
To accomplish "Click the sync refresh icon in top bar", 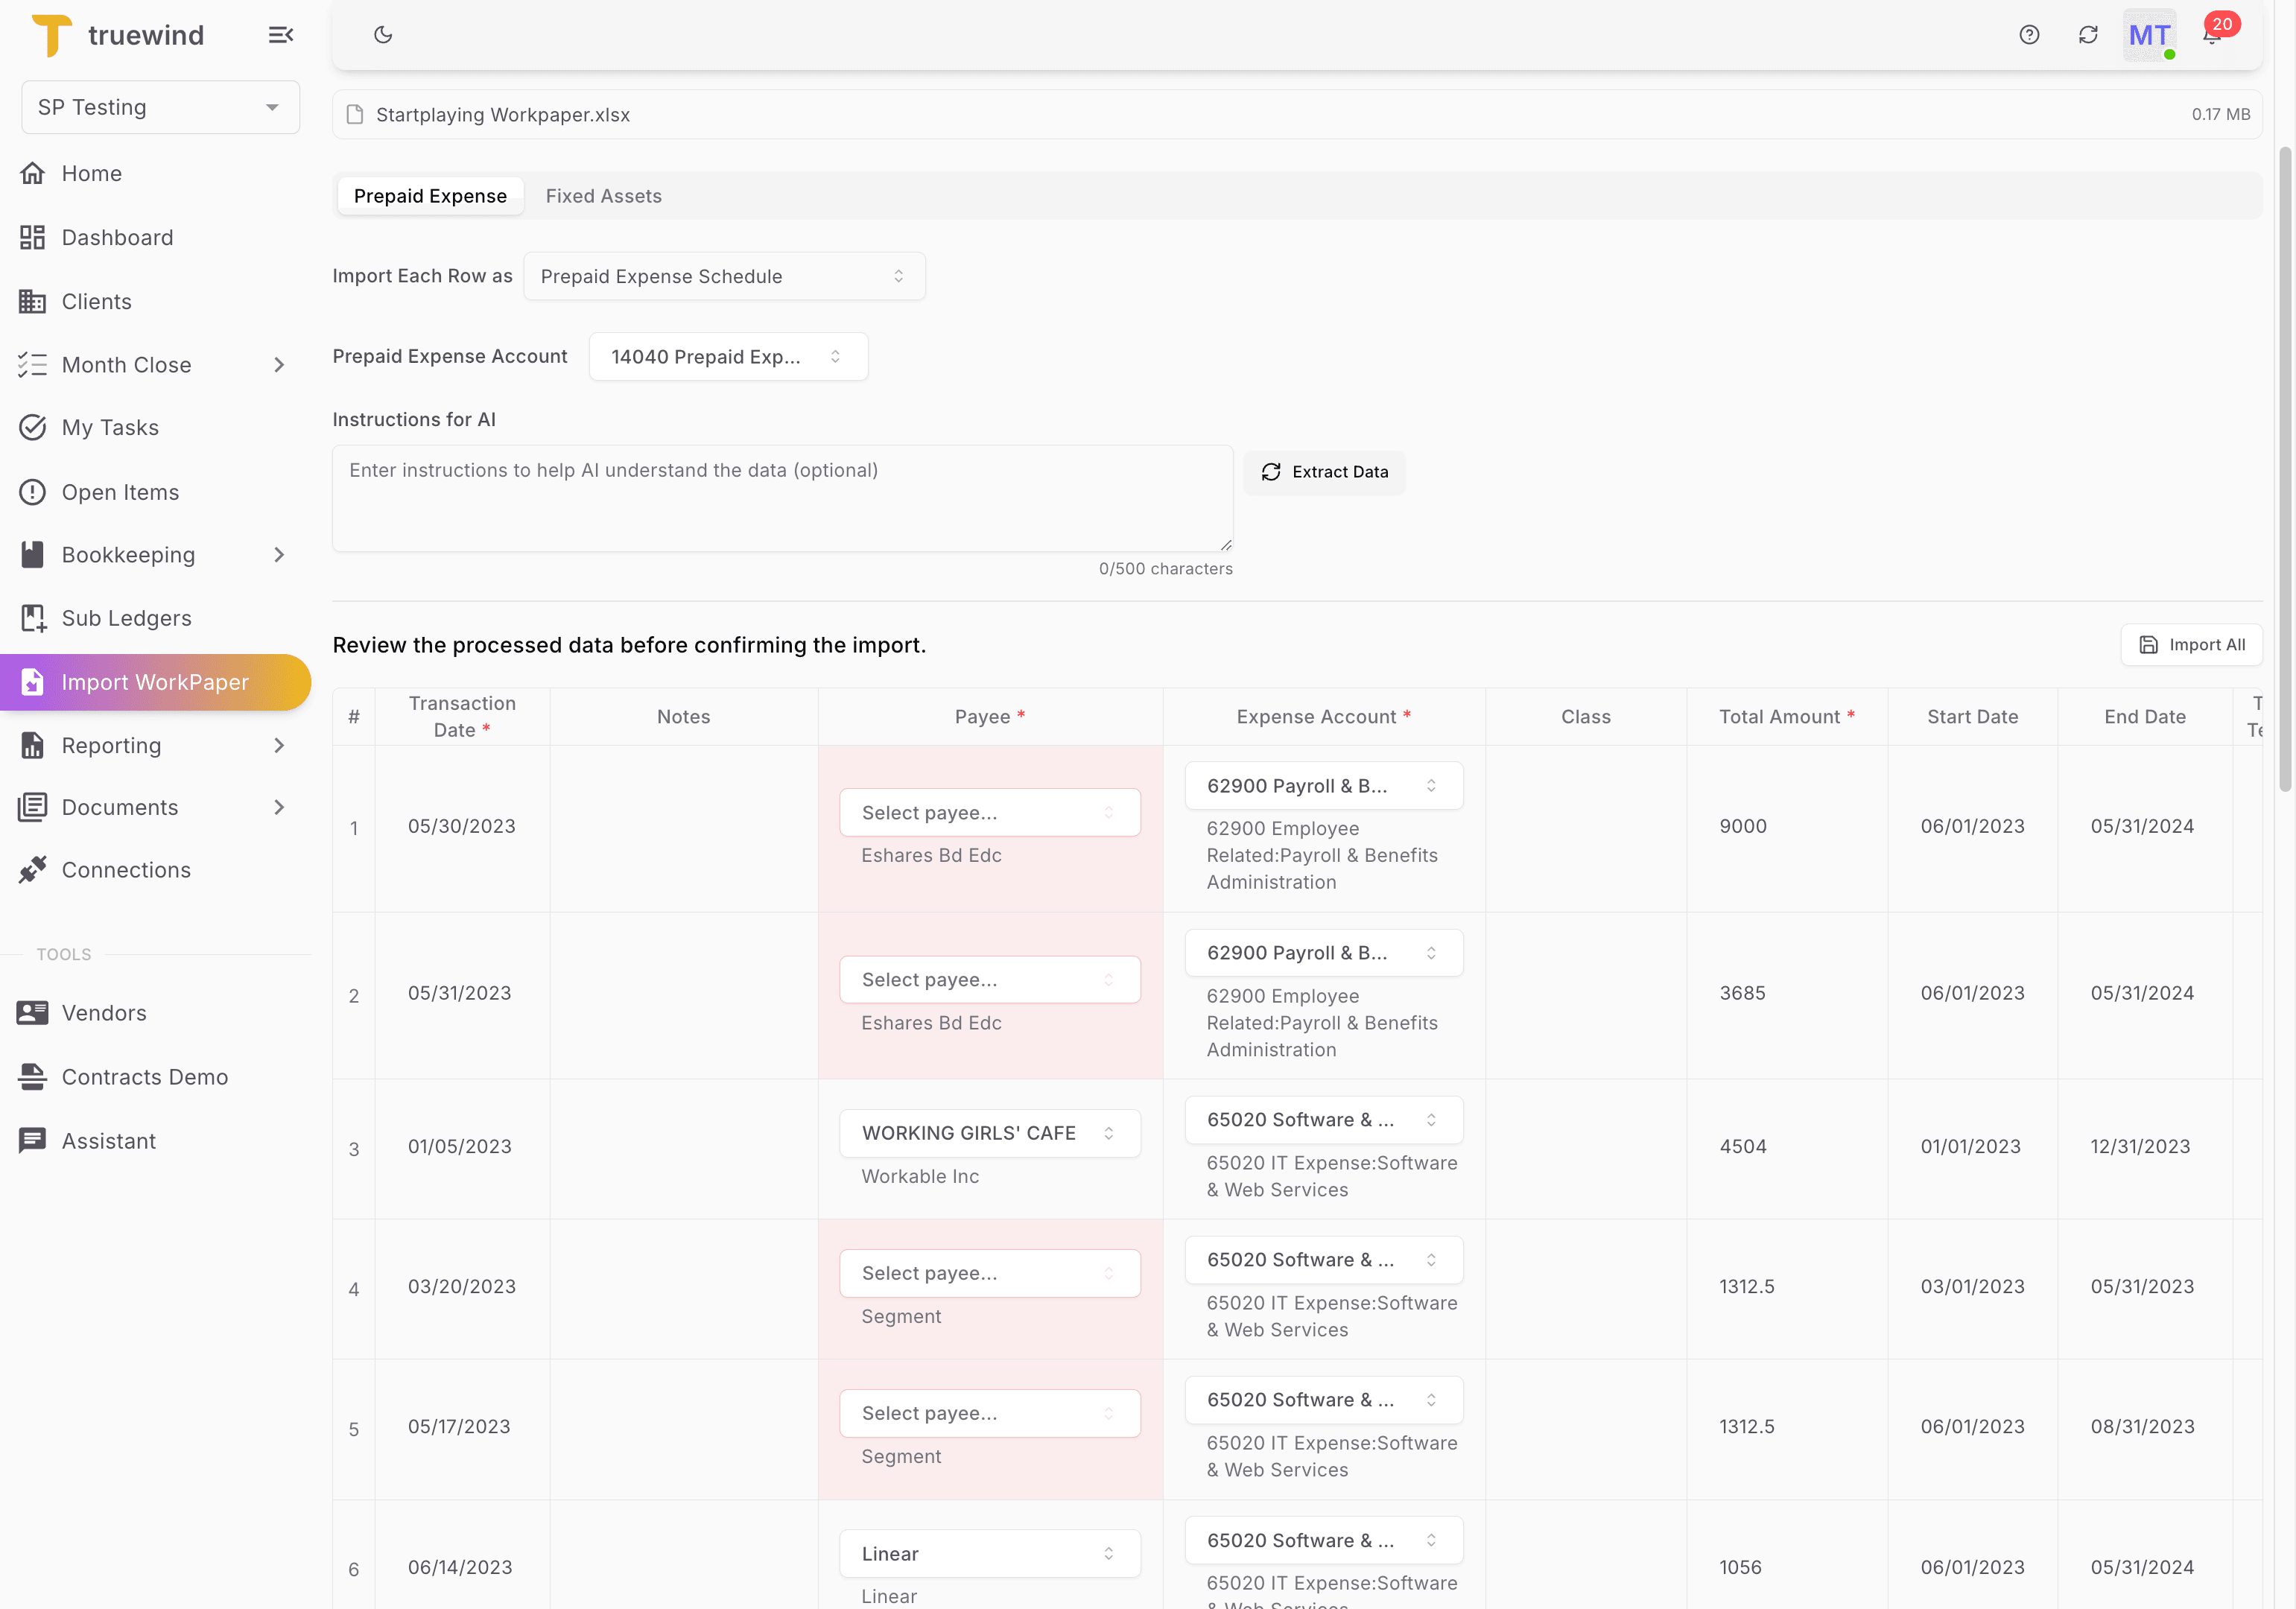I will (2089, 34).
